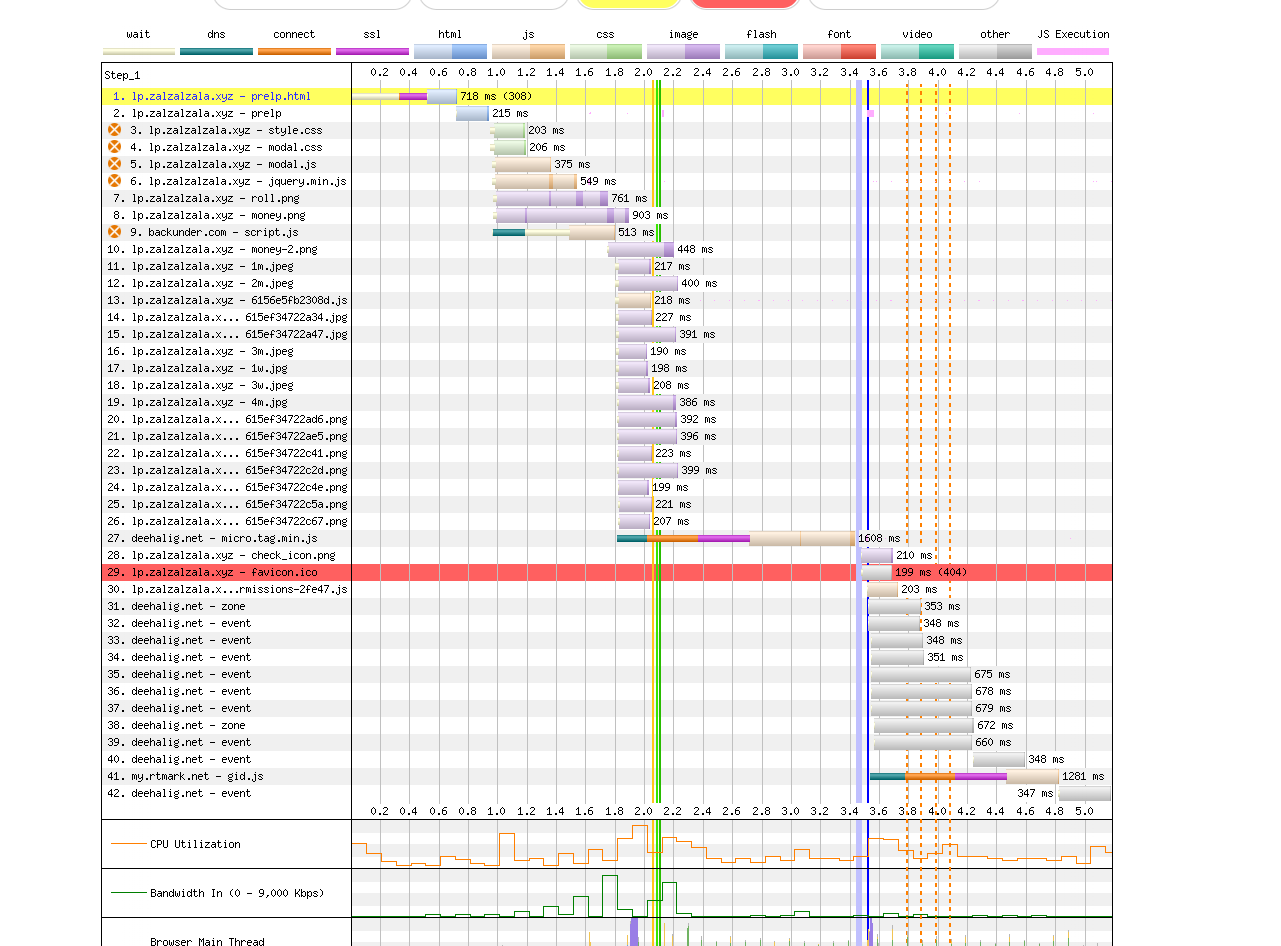Click the css color swatch in legend
Viewport: 1281px width, 946px height.
pos(606,51)
